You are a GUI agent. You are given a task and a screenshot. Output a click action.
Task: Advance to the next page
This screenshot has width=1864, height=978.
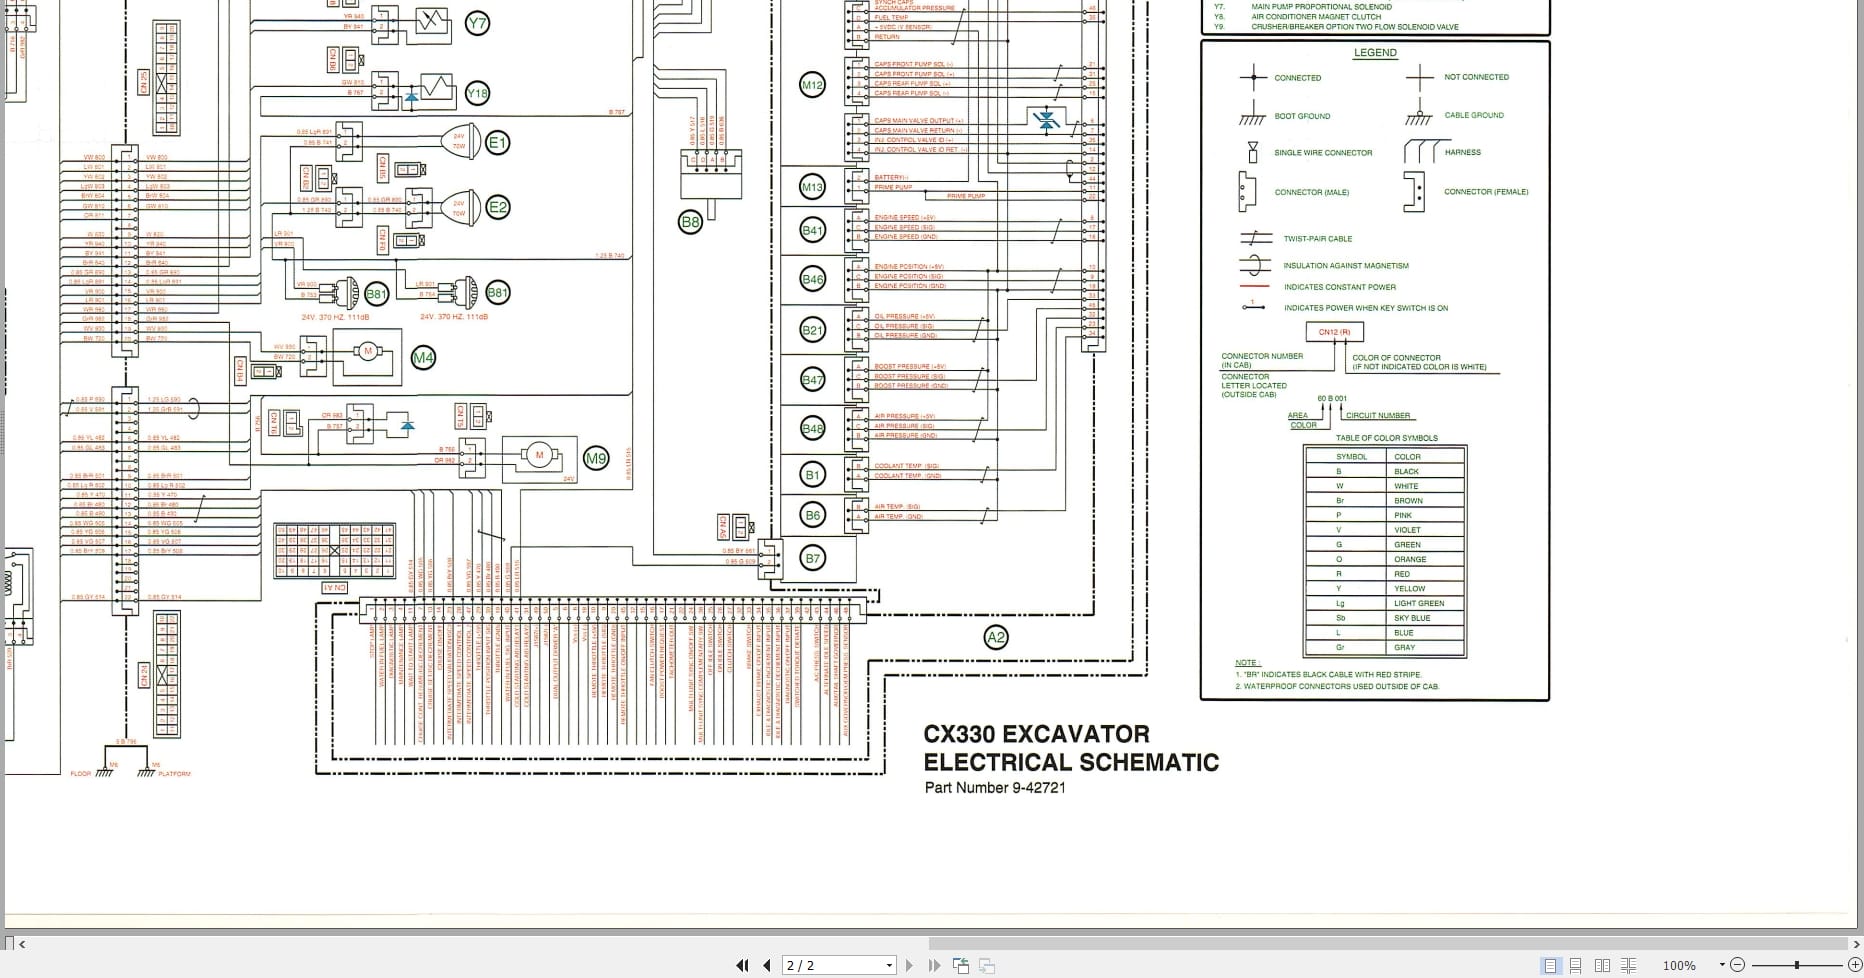(909, 965)
